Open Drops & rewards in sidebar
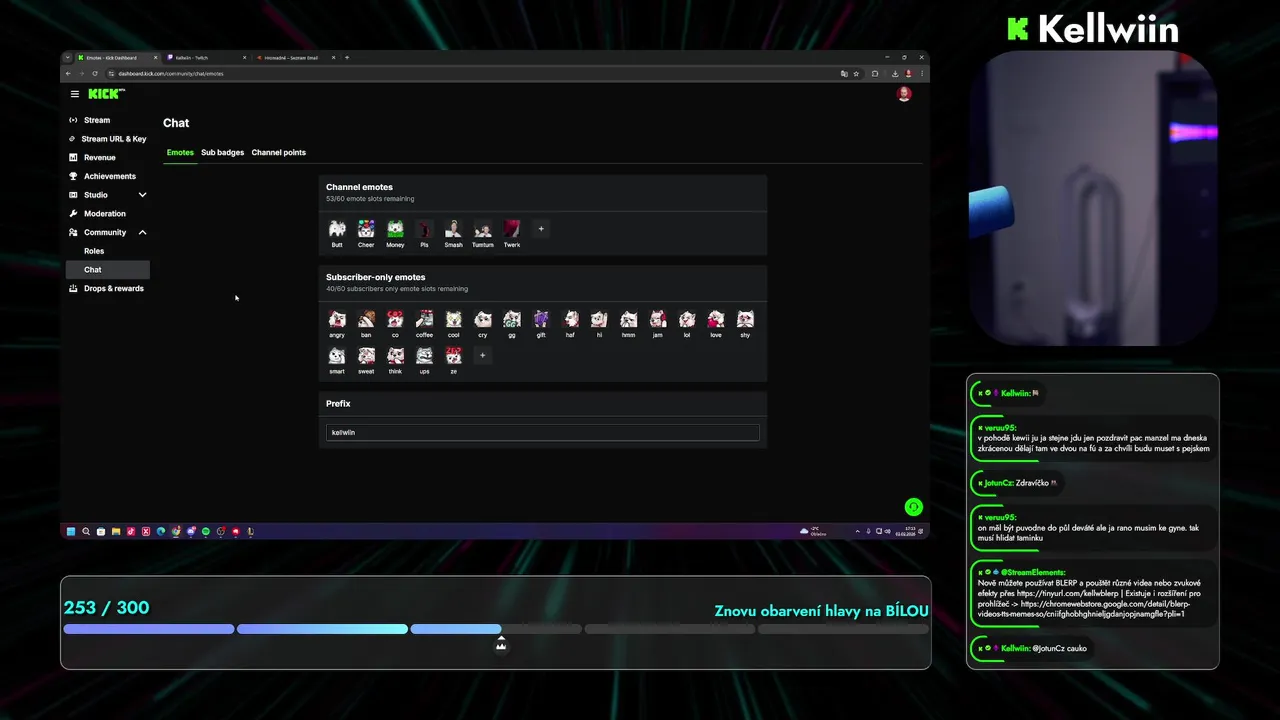 pos(108,288)
